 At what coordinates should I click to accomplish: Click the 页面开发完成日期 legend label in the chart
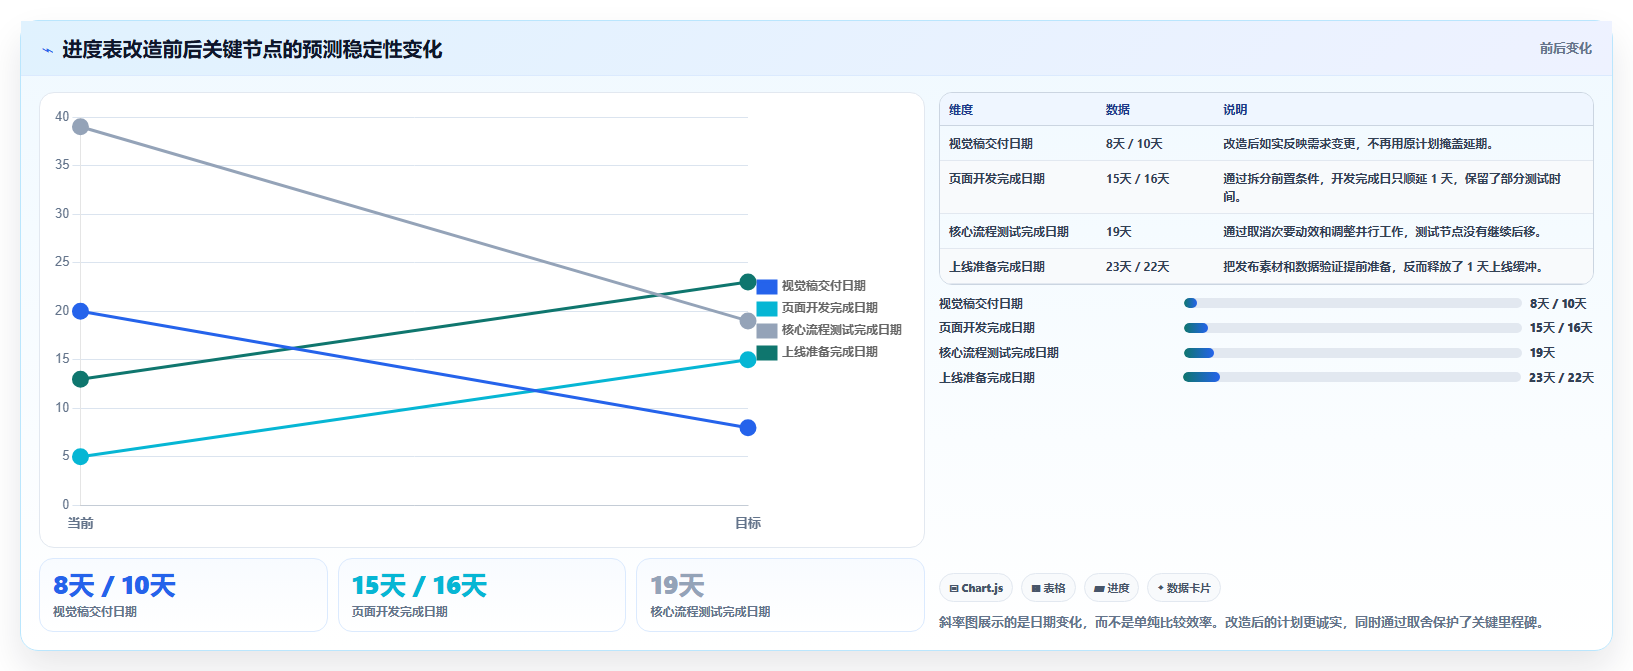tap(830, 308)
